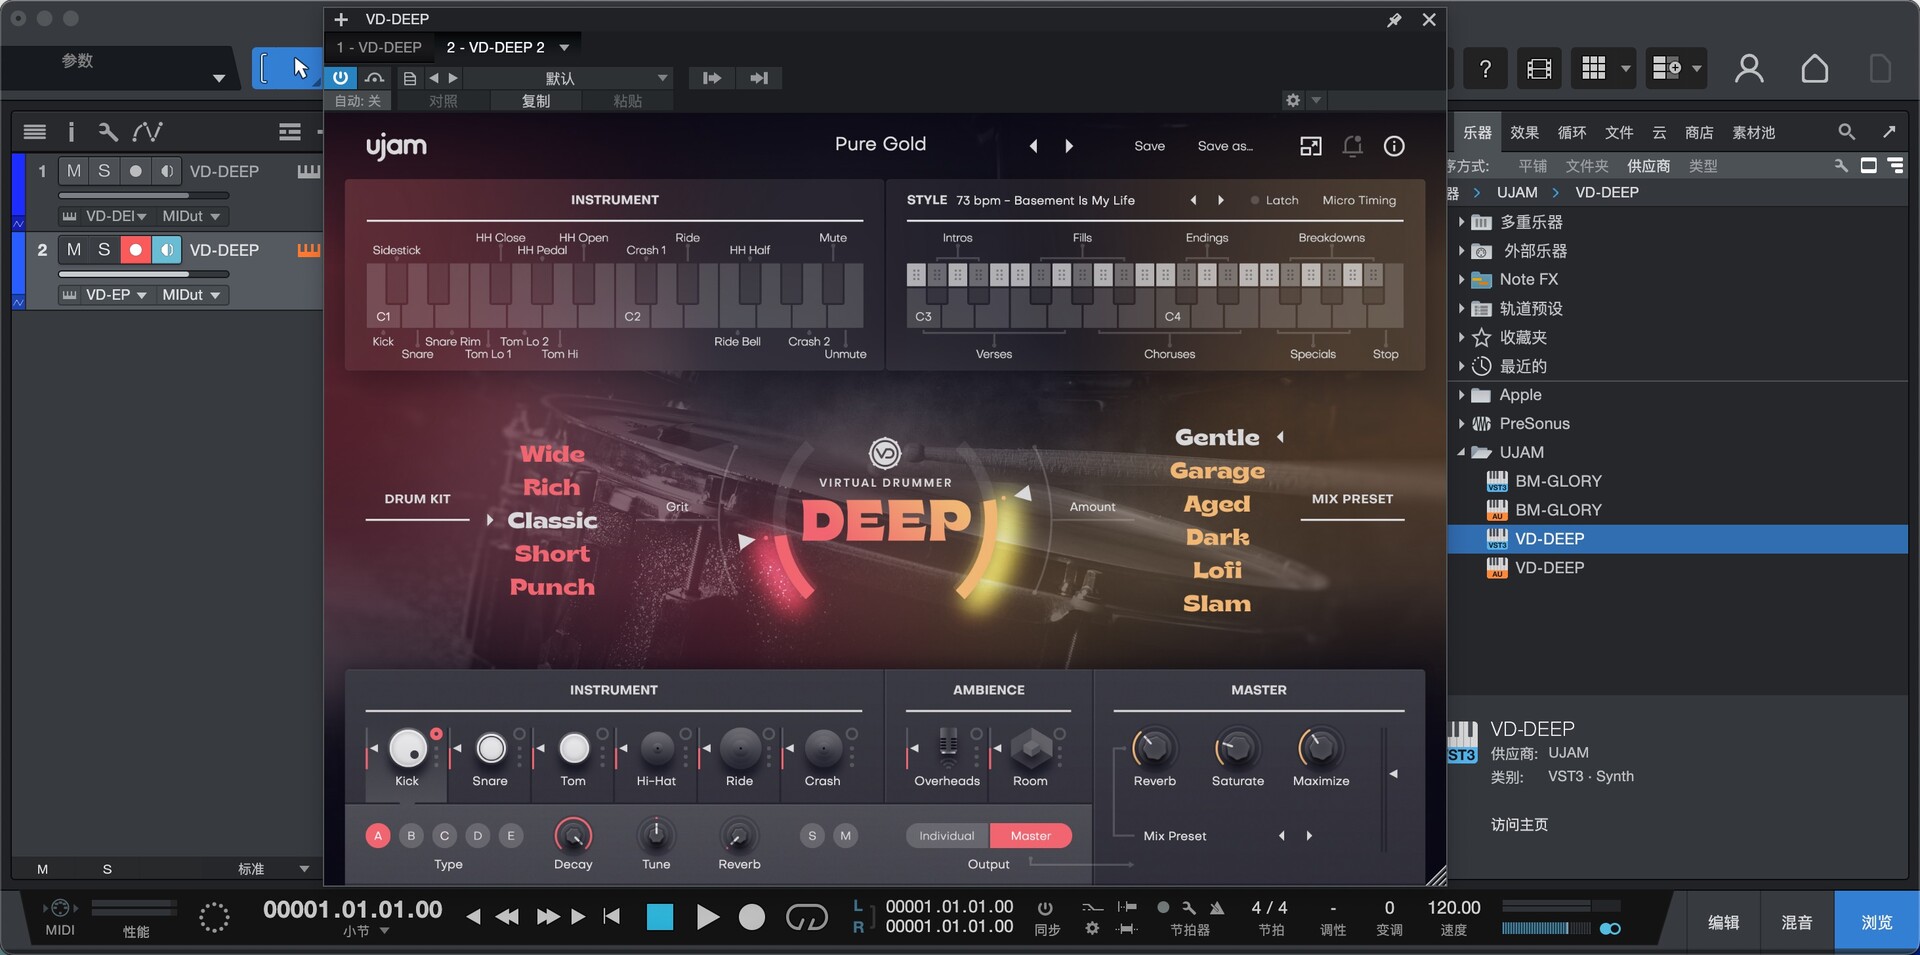Viewport: 1920px width, 955px height.
Task: Choose the Punch drum kit
Action: click(x=552, y=587)
